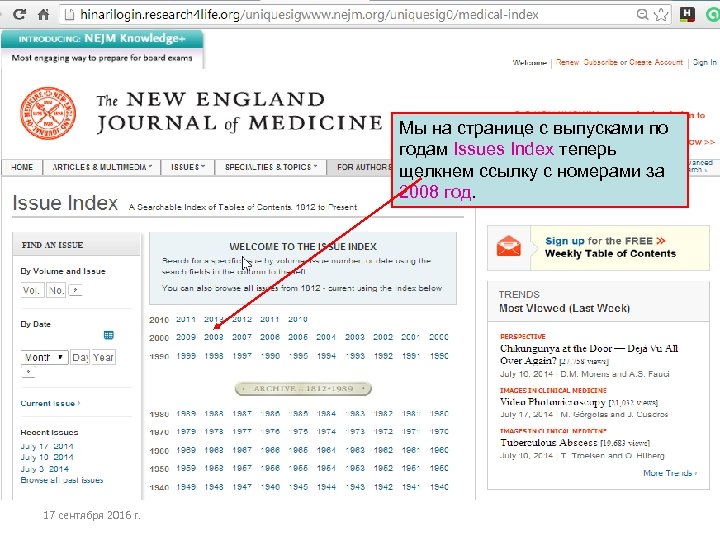Click into the Vol. input field
Screen dimensions: 720x540
(x=32, y=290)
